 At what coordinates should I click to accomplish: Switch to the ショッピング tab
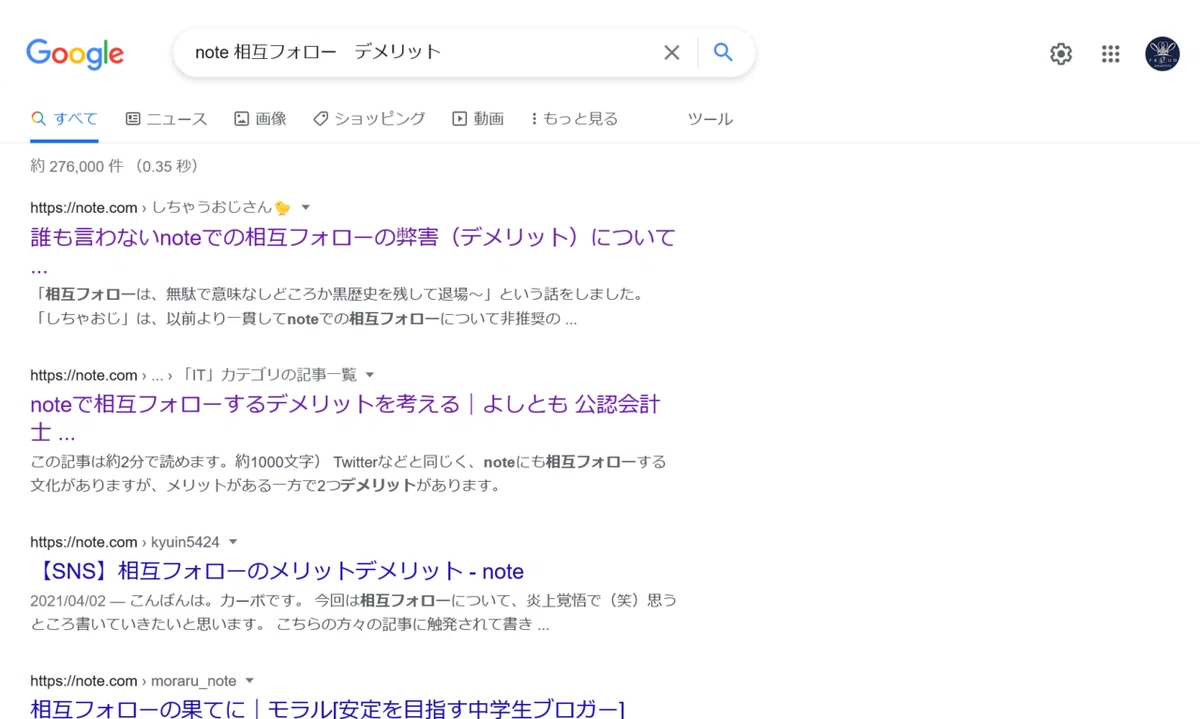[x=369, y=119]
